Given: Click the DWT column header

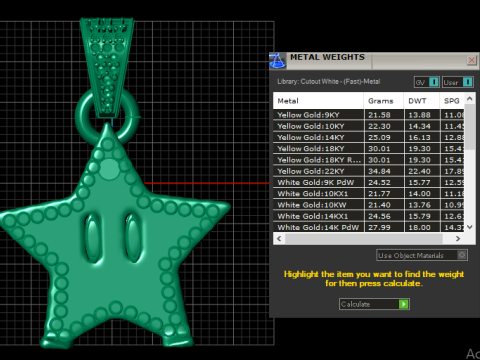Looking at the screenshot, I should click(422, 101).
